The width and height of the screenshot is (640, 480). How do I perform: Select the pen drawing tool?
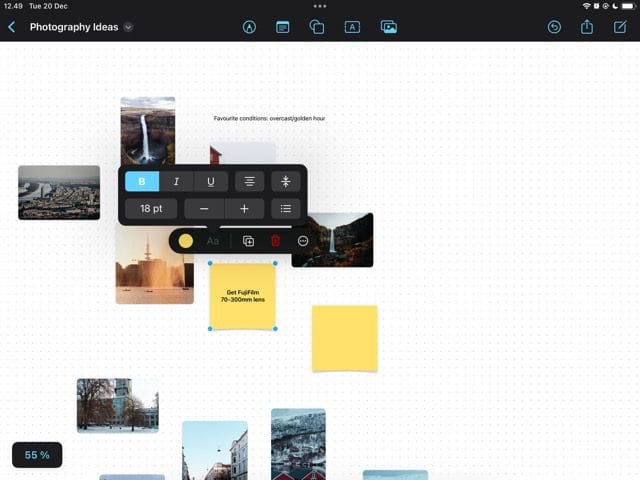coord(249,27)
